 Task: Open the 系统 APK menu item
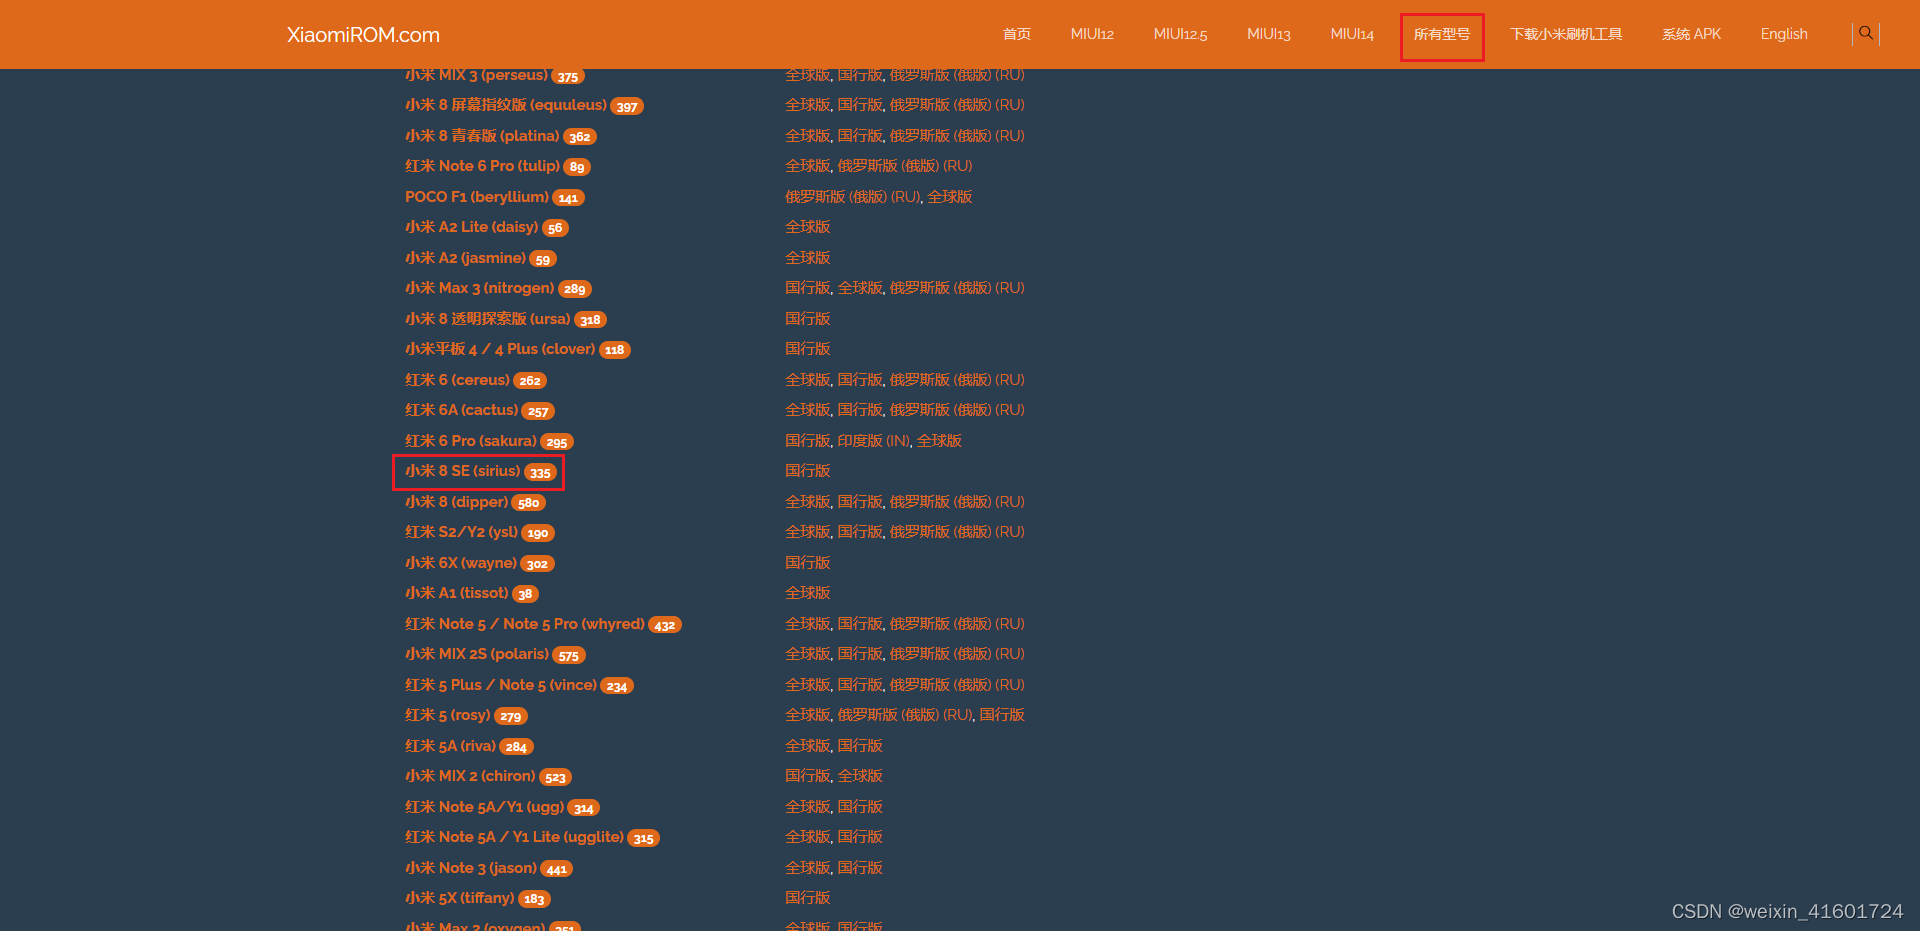[x=1691, y=34]
